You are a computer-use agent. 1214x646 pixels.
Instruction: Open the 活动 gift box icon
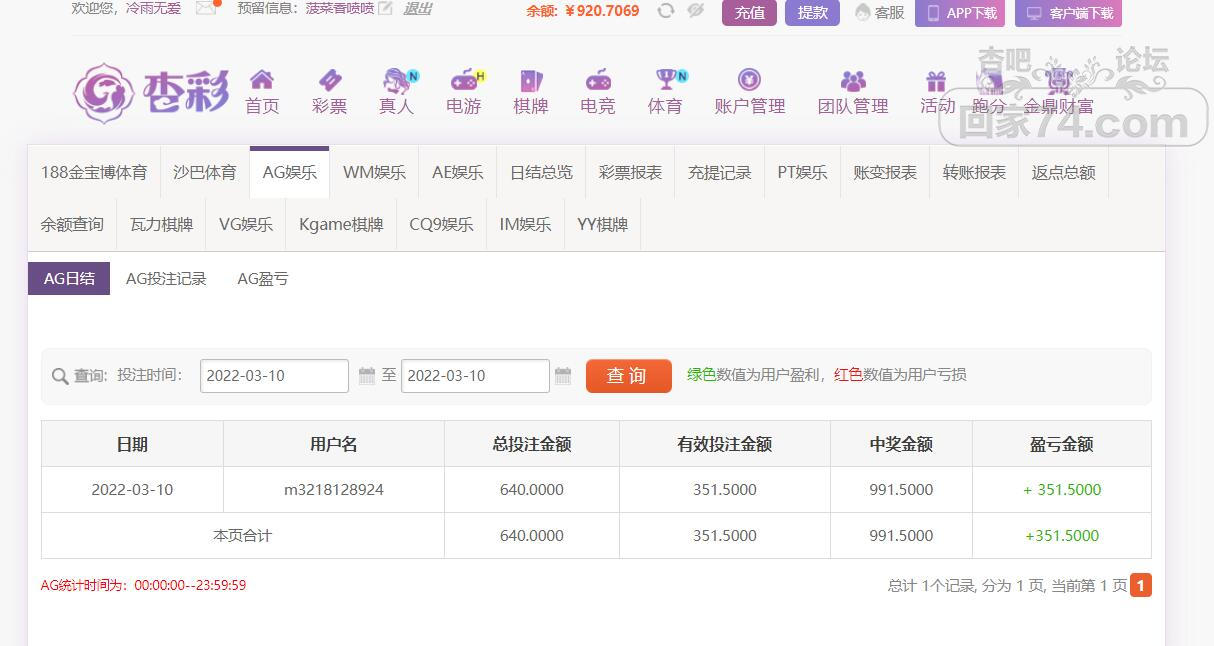[936, 81]
